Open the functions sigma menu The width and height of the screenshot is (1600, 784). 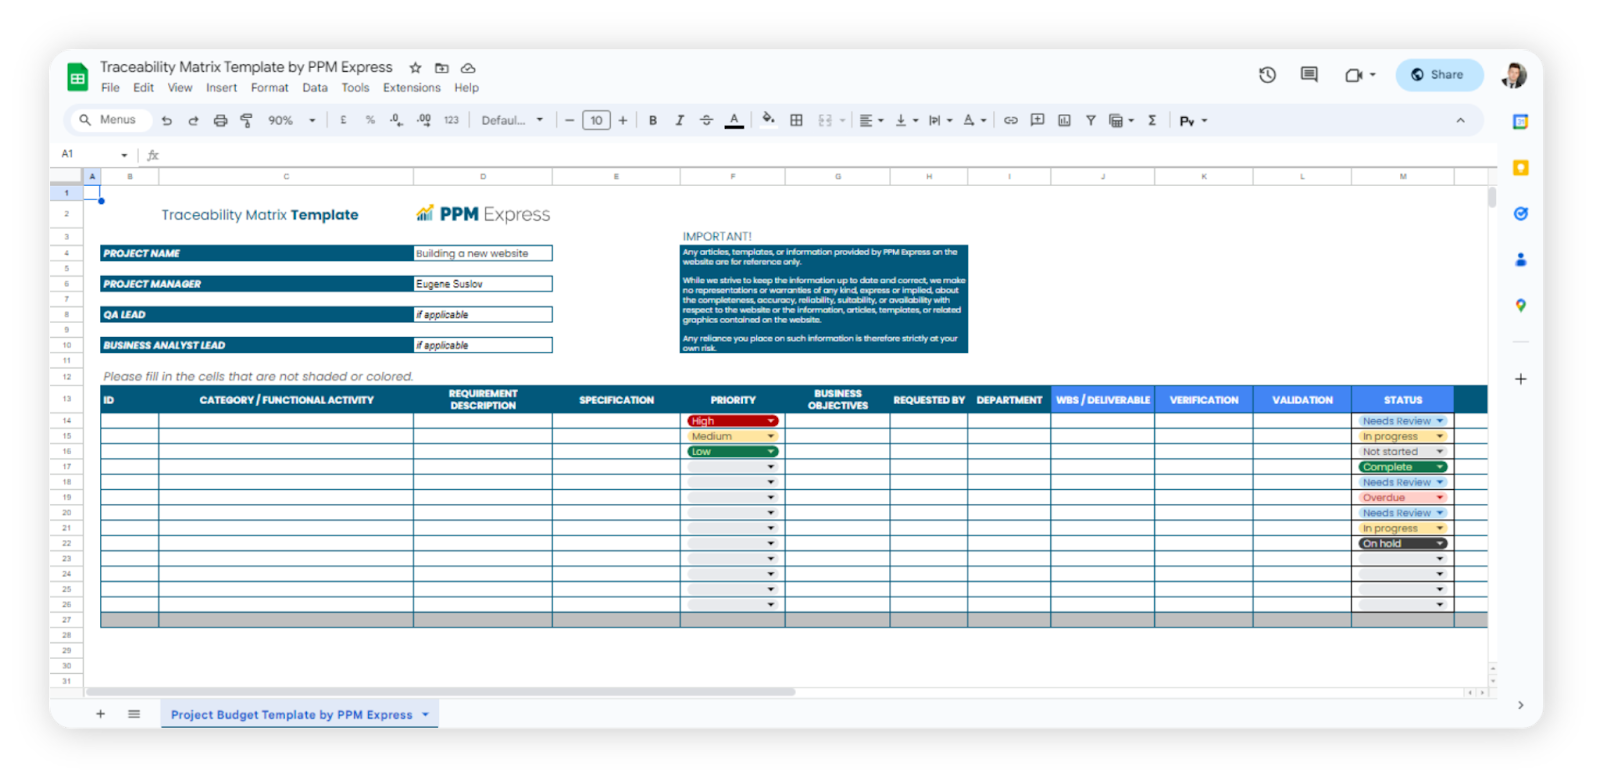1152,120
